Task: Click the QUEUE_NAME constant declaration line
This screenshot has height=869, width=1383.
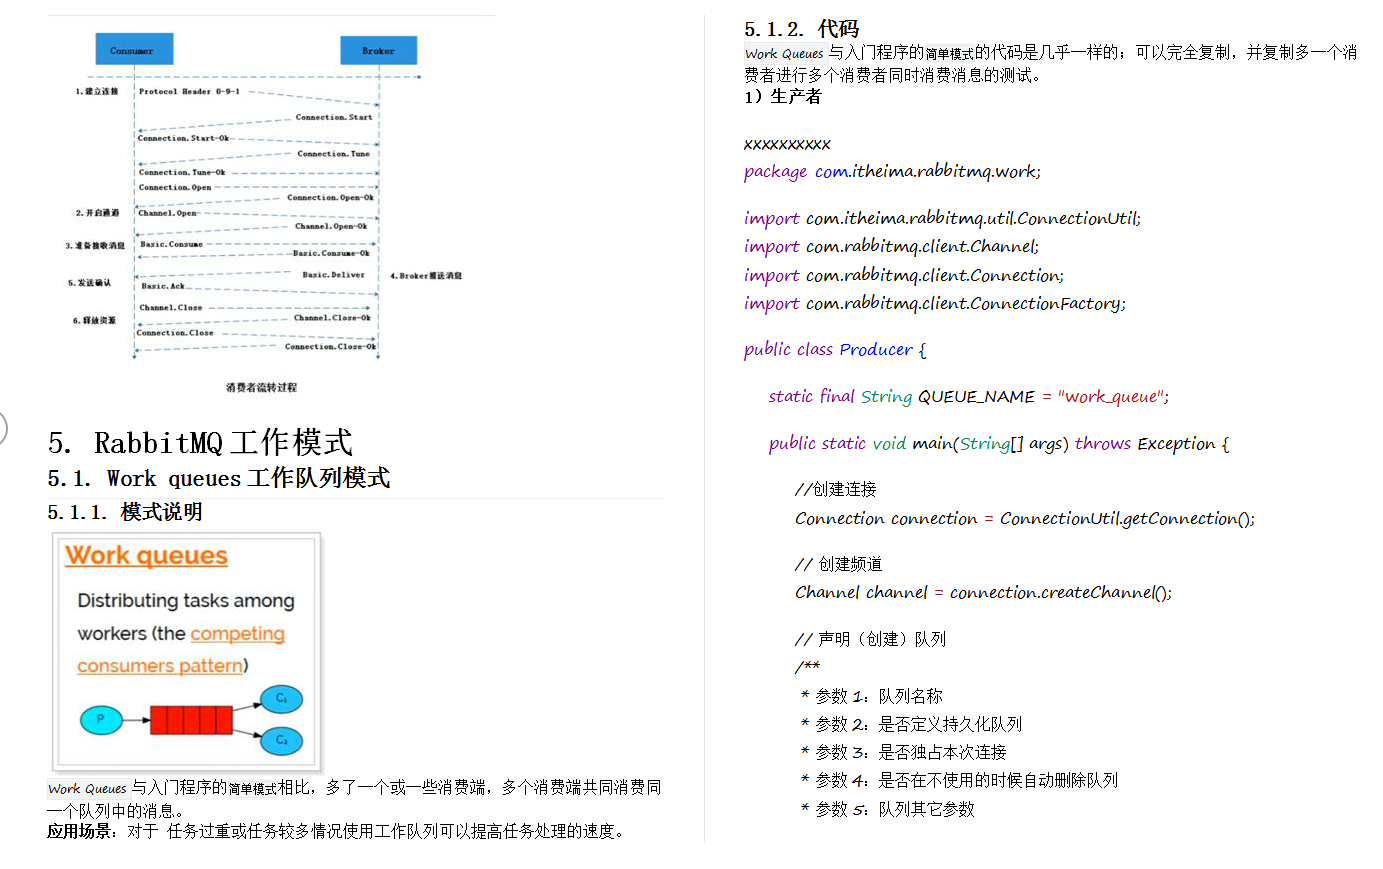Action: (969, 396)
